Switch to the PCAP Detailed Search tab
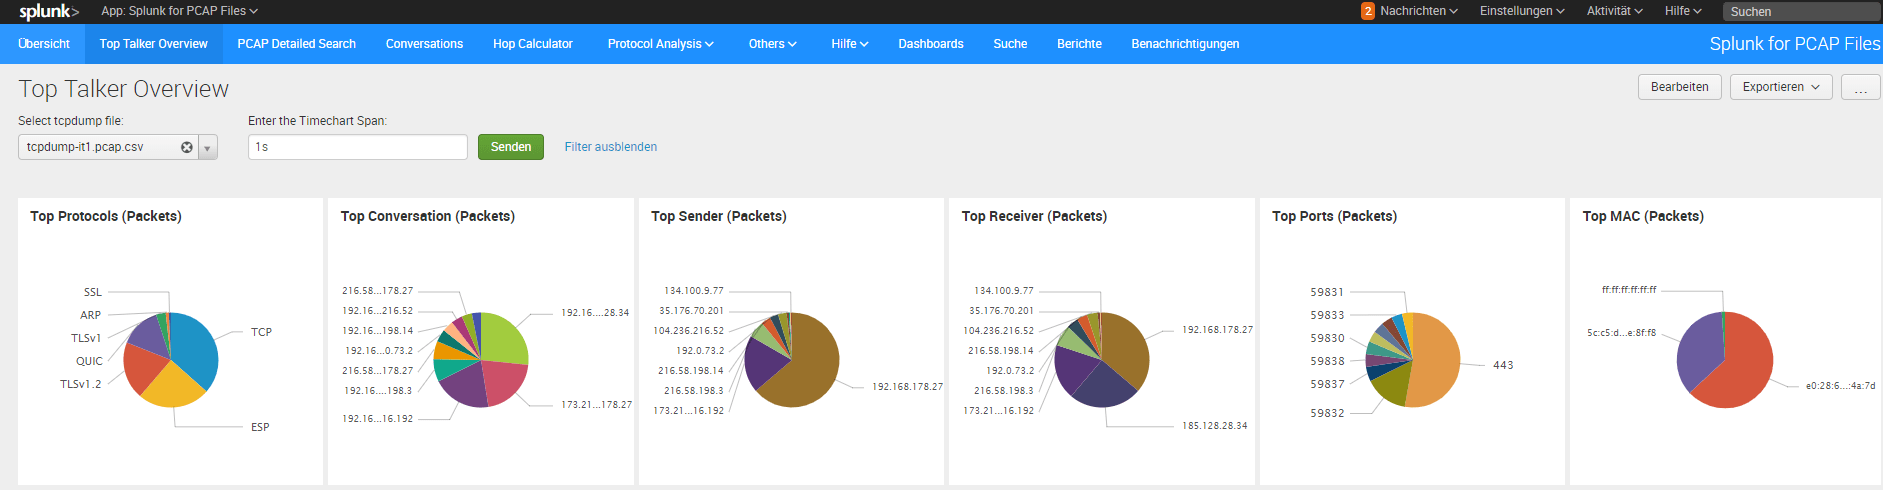Image resolution: width=1883 pixels, height=490 pixels. pyautogui.click(x=296, y=44)
